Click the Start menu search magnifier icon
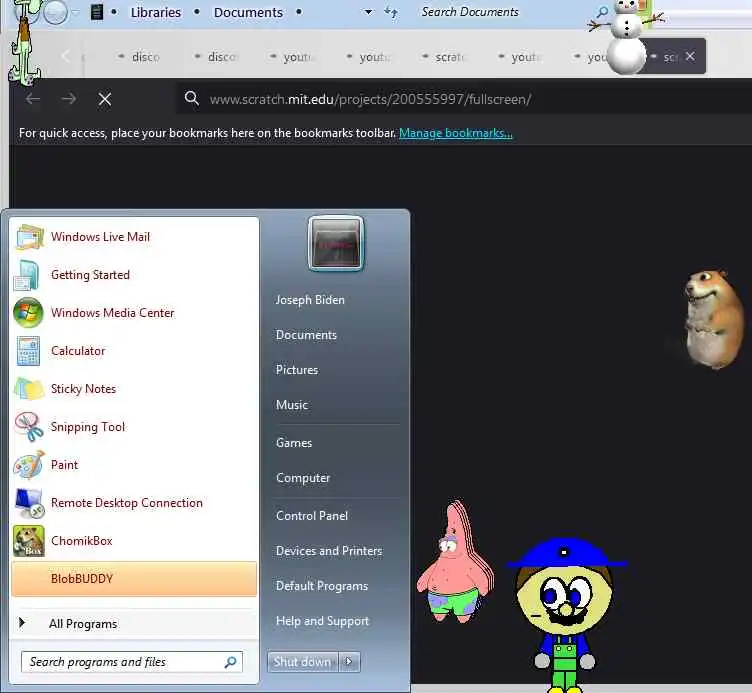The width and height of the screenshot is (752, 693). tap(230, 662)
